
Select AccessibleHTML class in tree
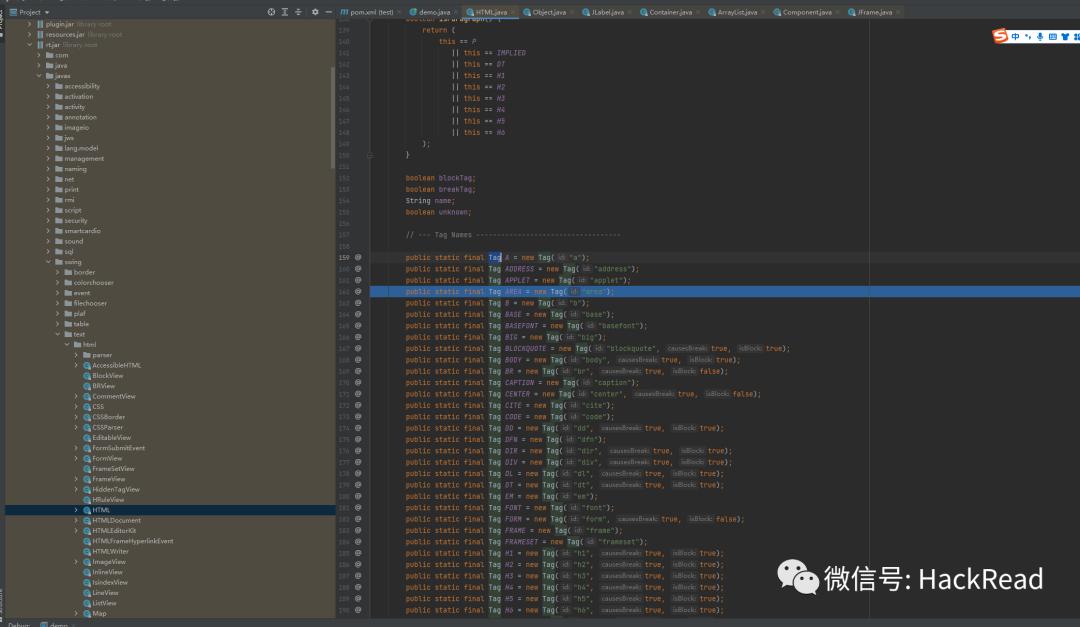coord(116,365)
